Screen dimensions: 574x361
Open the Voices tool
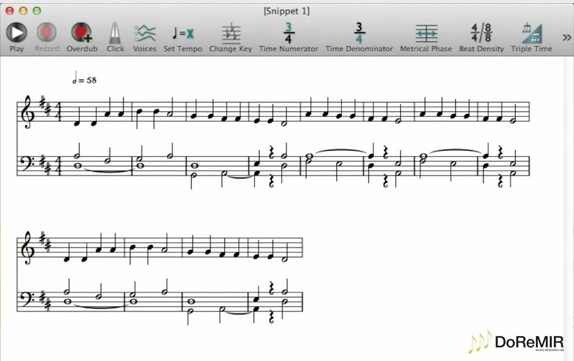(145, 37)
